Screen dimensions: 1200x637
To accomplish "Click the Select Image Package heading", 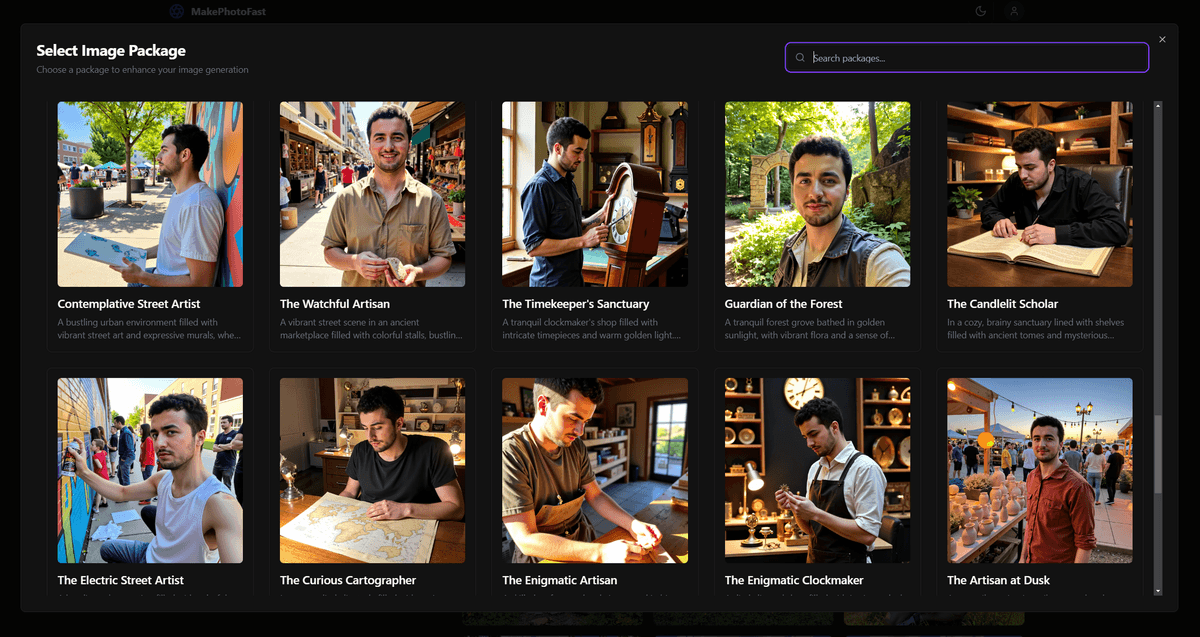I will pyautogui.click(x=111, y=50).
